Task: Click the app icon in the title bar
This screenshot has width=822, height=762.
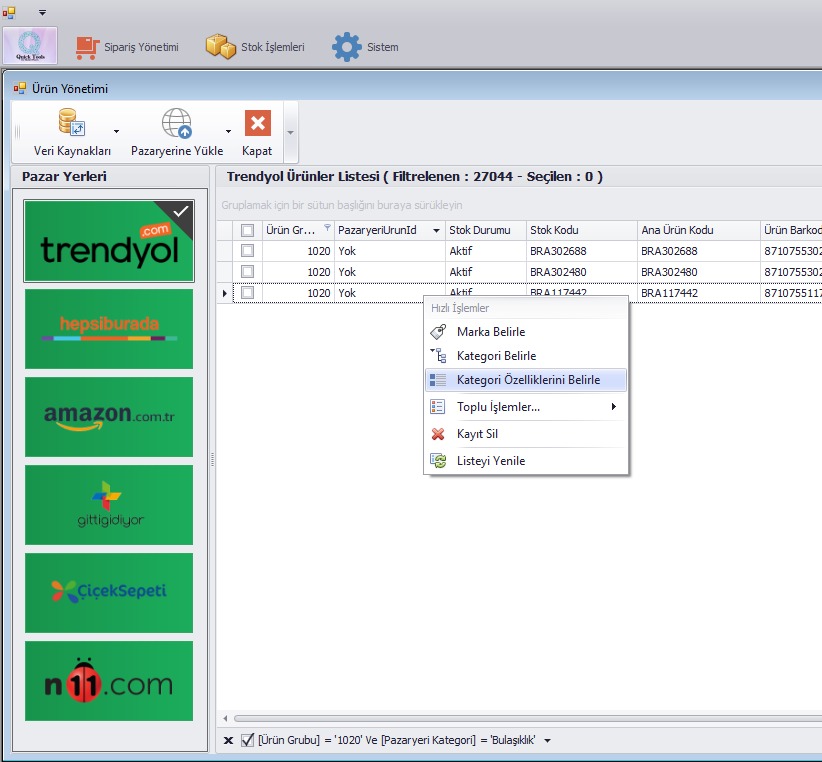Action: pyautogui.click(x=9, y=12)
